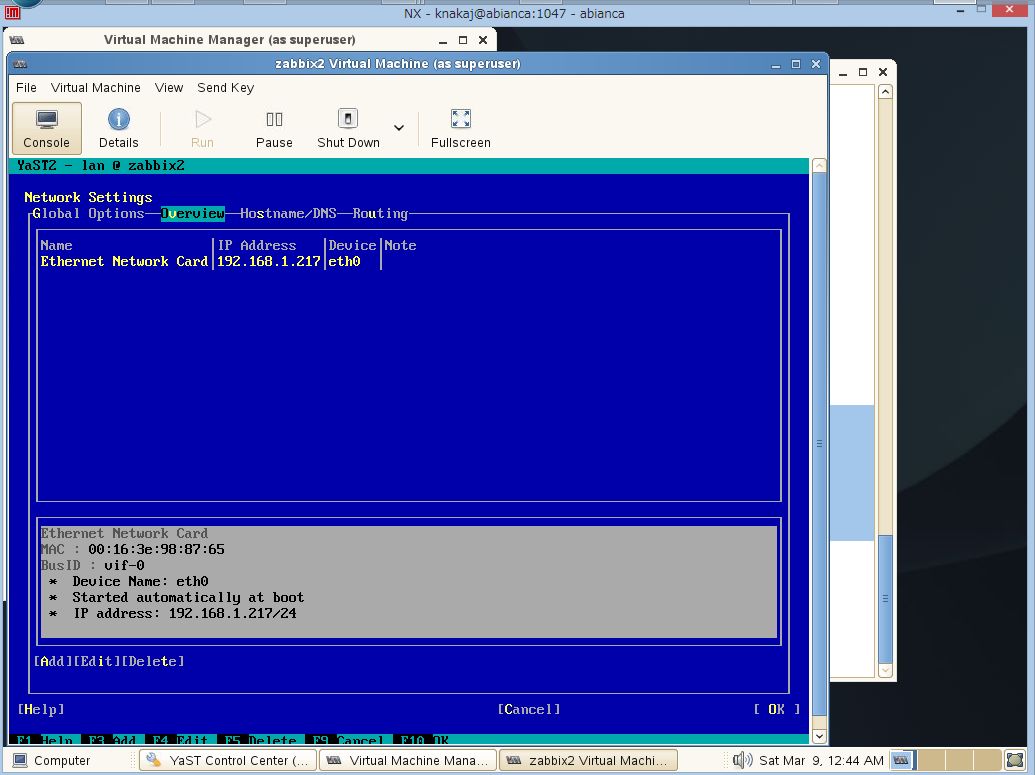The height and width of the screenshot is (775, 1035).
Task: Click the Name column header
Action: pyautogui.click(x=56, y=246)
